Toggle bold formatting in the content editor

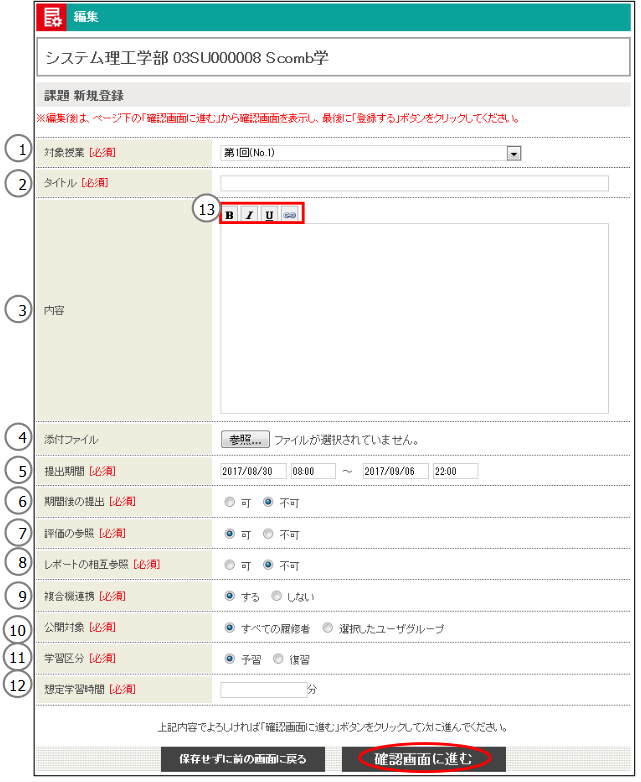(230, 214)
